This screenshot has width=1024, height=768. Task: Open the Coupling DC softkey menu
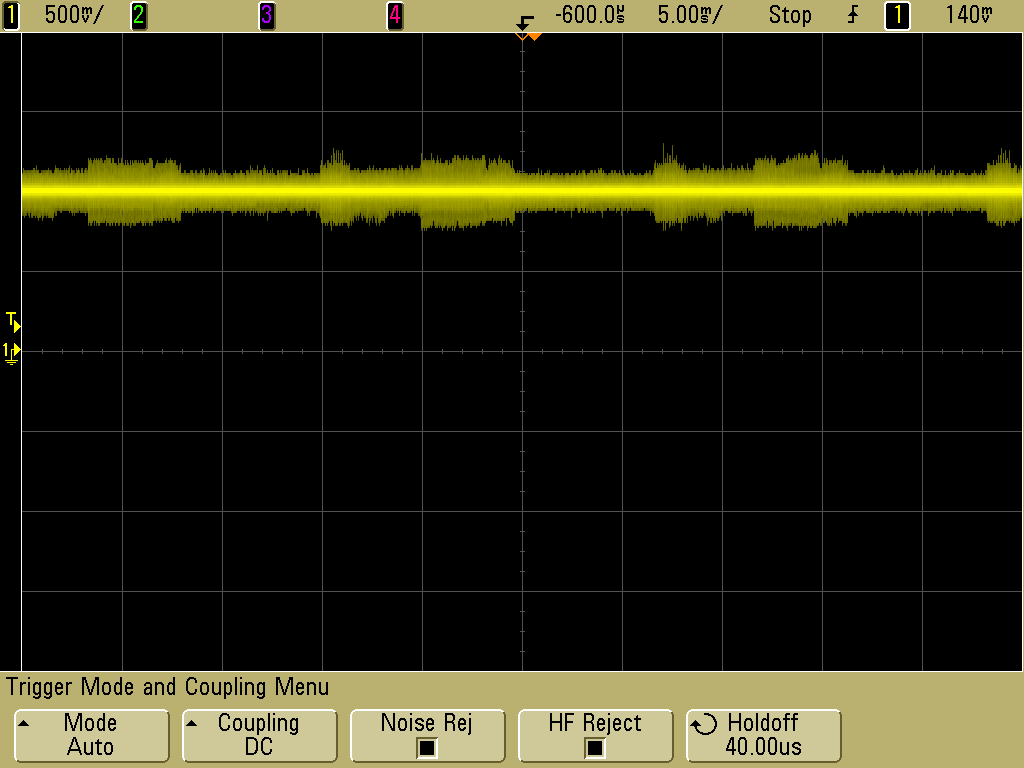click(x=259, y=735)
